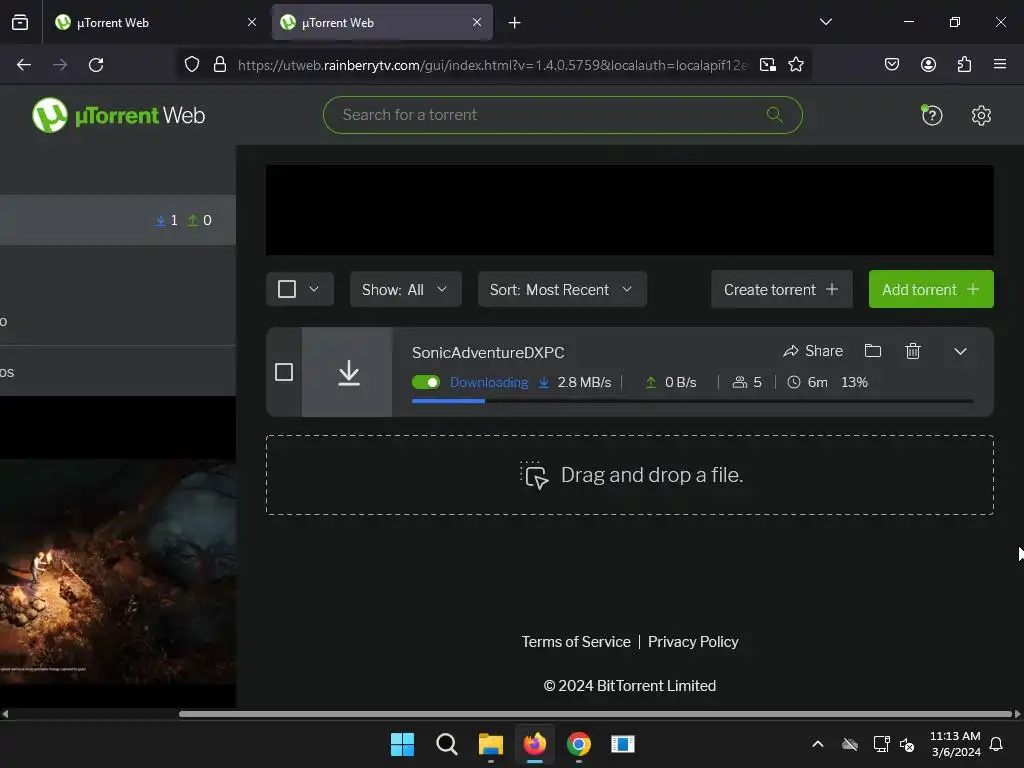
Task: Open the select-all dropdown arrow
Action: 314,289
